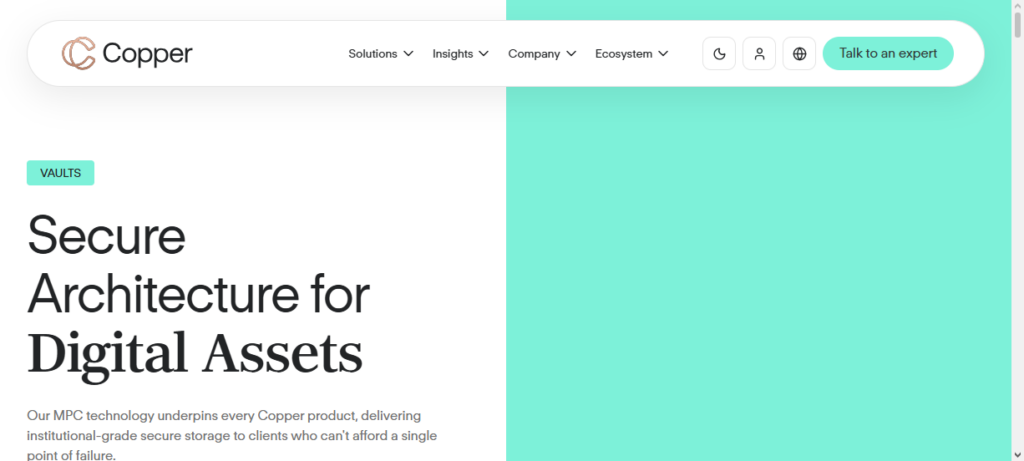The height and width of the screenshot is (461, 1024).
Task: Expand the chevron next to Ecosystem
Action: (x=663, y=54)
